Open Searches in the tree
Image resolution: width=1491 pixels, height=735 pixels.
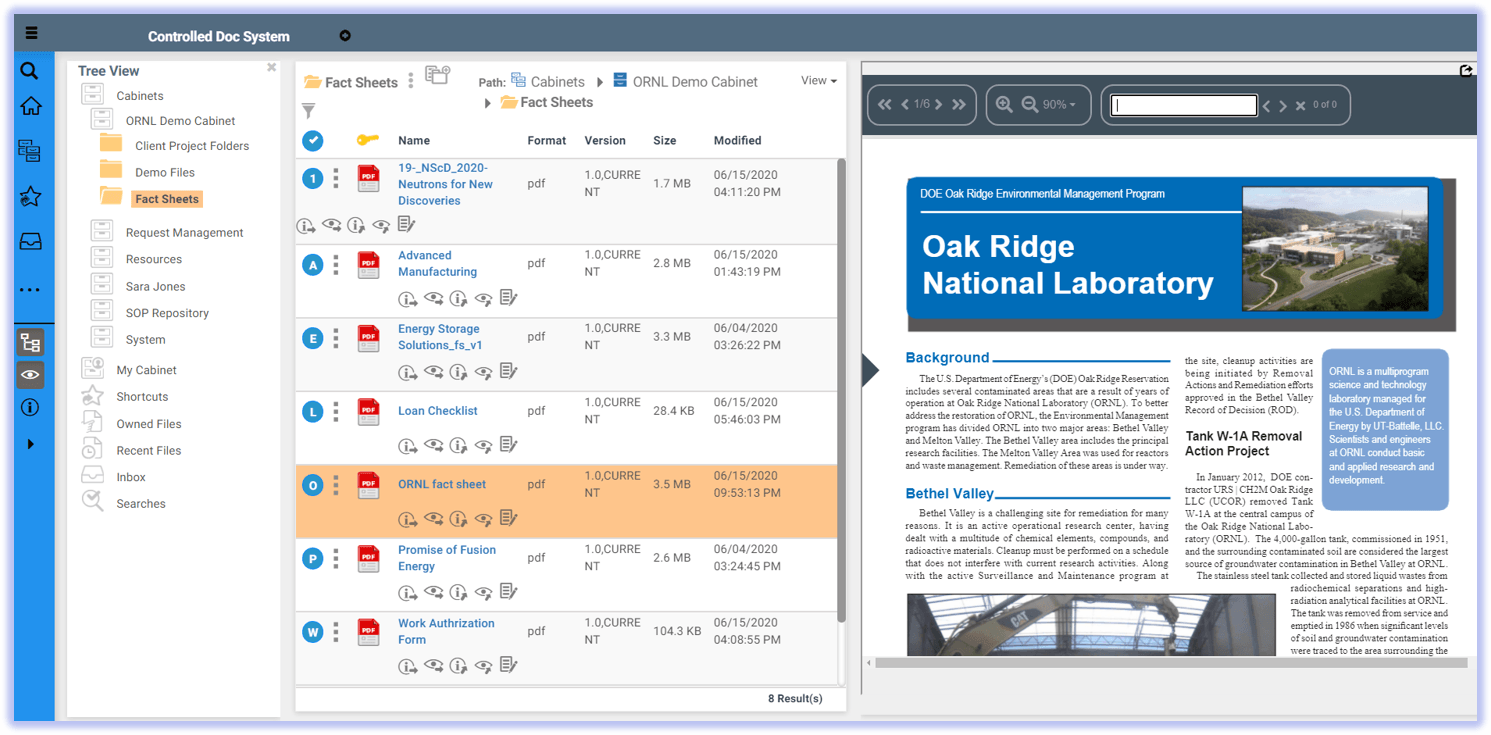[x=140, y=504]
